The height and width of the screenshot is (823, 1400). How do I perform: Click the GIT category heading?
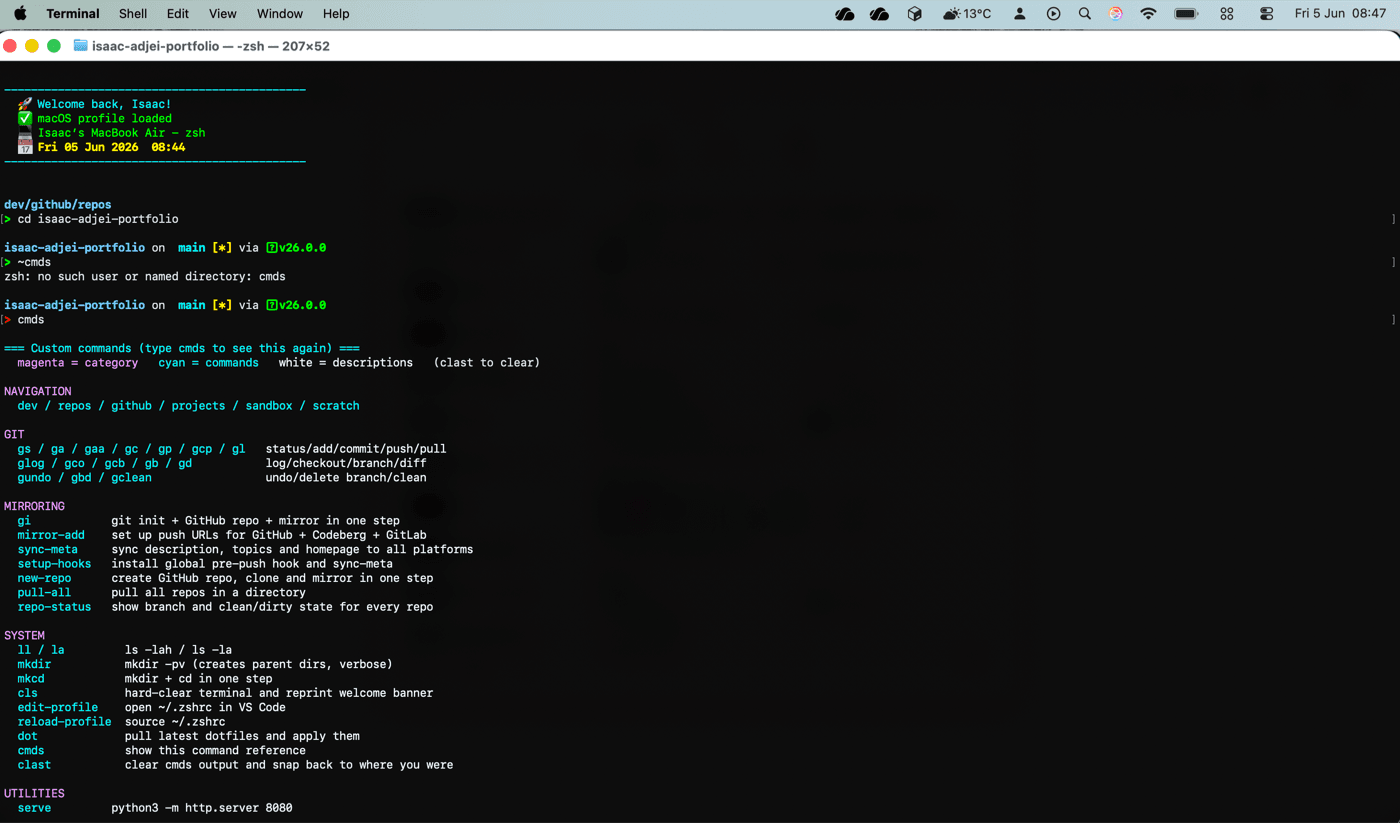click(x=14, y=434)
